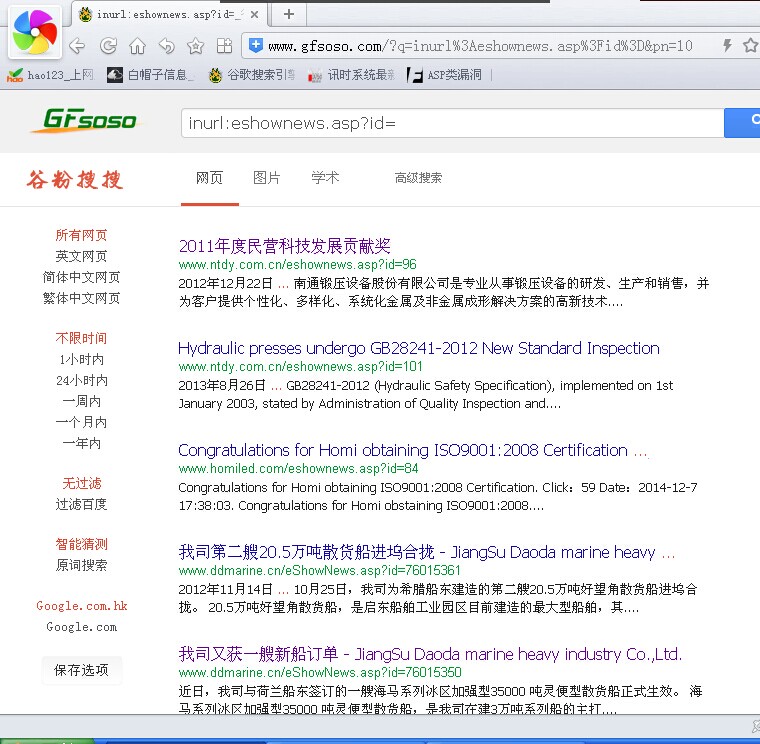Open the grid apps icon
The image size is (760, 744).
224,46
